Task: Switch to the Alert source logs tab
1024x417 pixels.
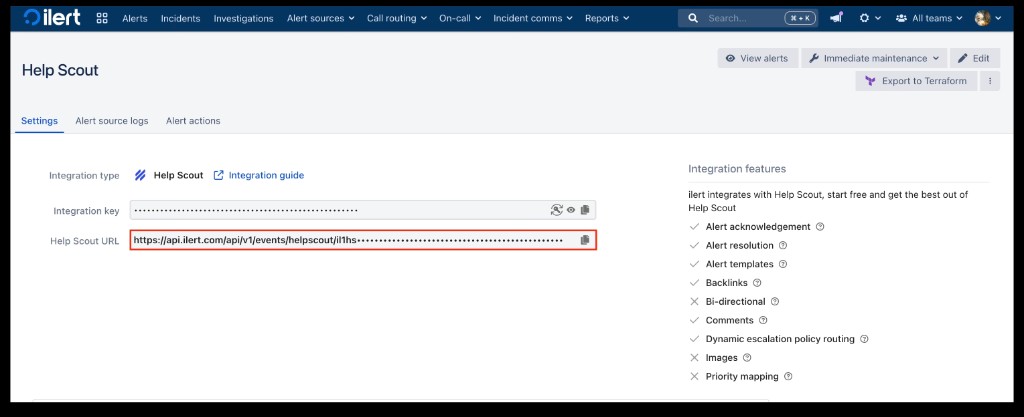Action: (x=112, y=121)
